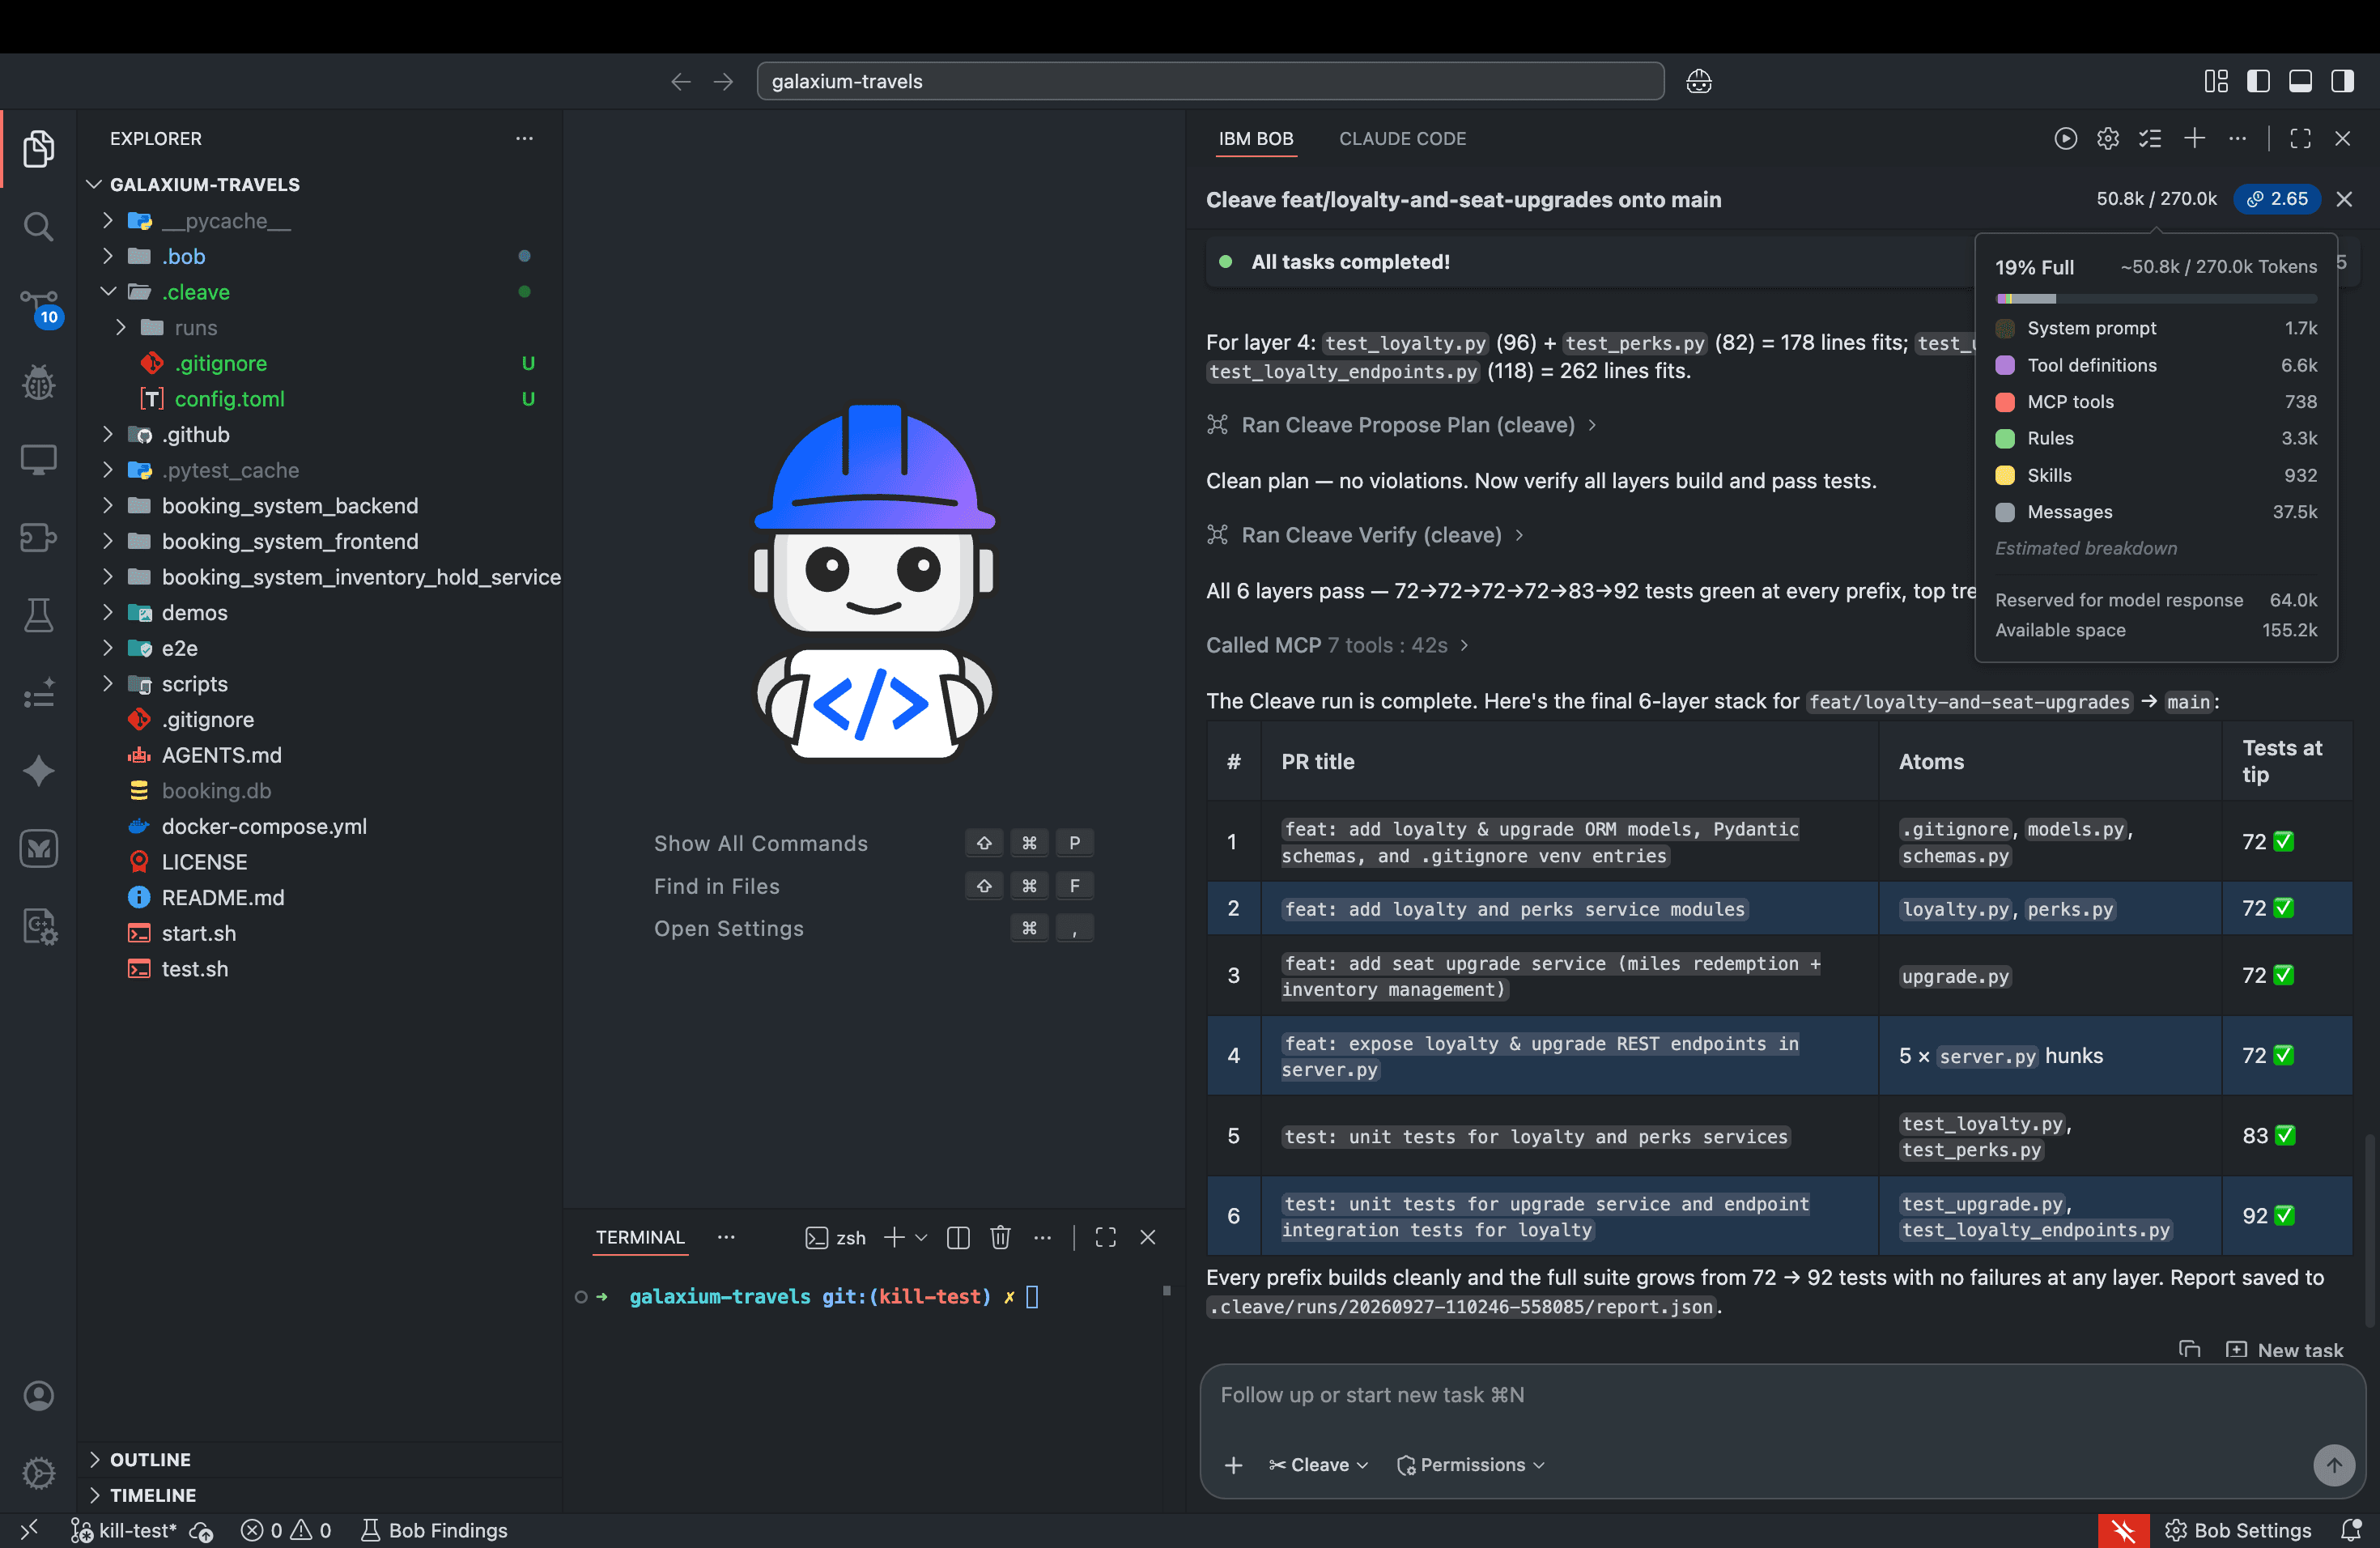Open the Permissions dropdown
The image size is (2380, 1548).
click(x=1471, y=1464)
